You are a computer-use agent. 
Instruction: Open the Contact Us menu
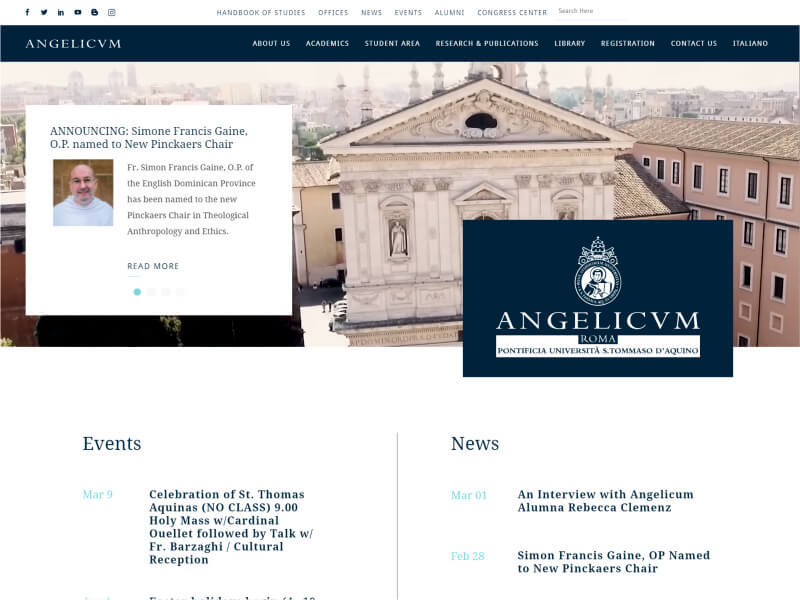point(693,43)
